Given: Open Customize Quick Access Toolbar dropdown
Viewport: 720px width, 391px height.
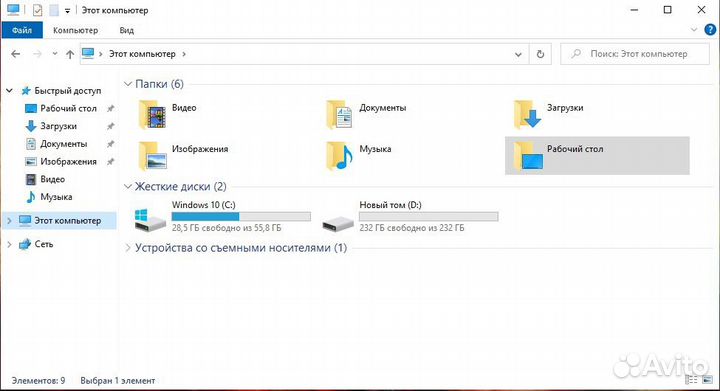Looking at the screenshot, I should (67, 11).
